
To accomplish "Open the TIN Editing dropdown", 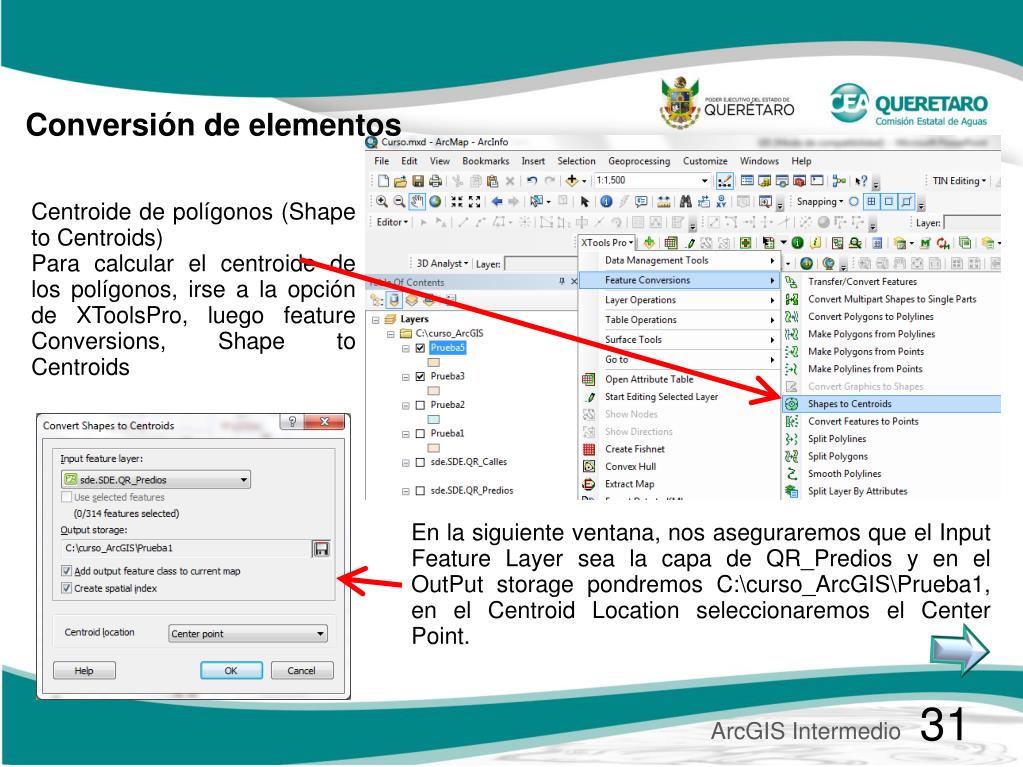I will 959,181.
